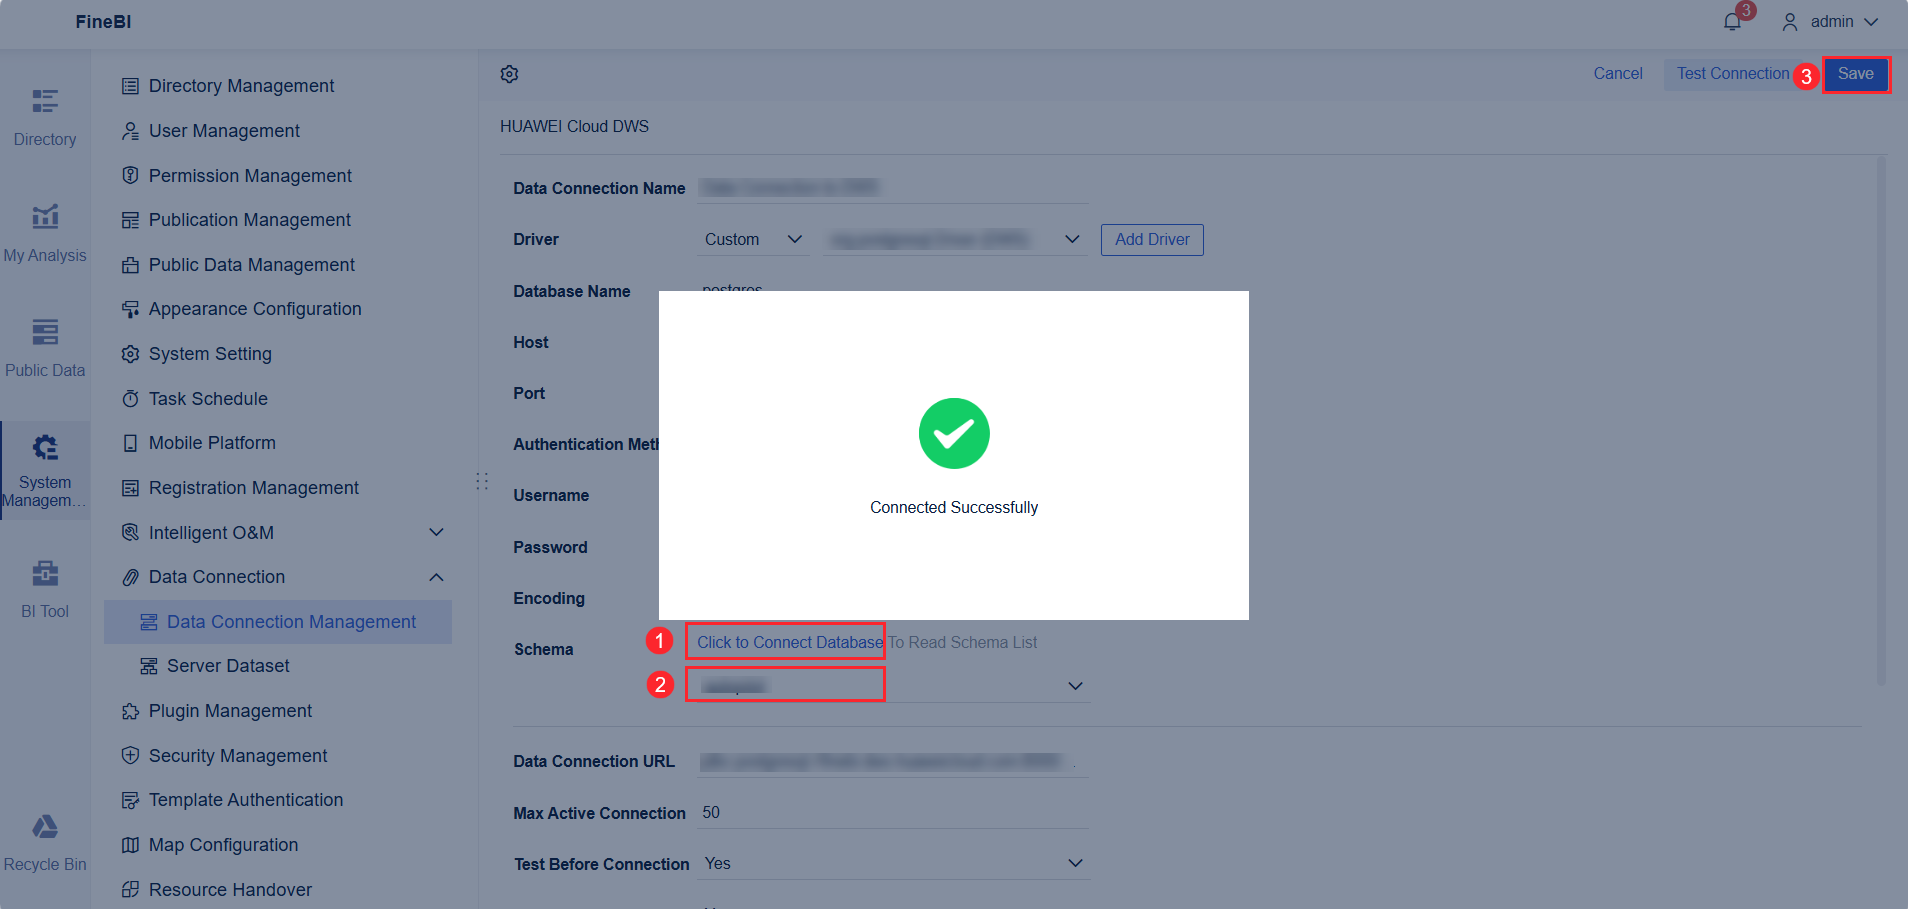Image resolution: width=1908 pixels, height=909 pixels.
Task: Click the Registration Management icon
Action: [130, 488]
